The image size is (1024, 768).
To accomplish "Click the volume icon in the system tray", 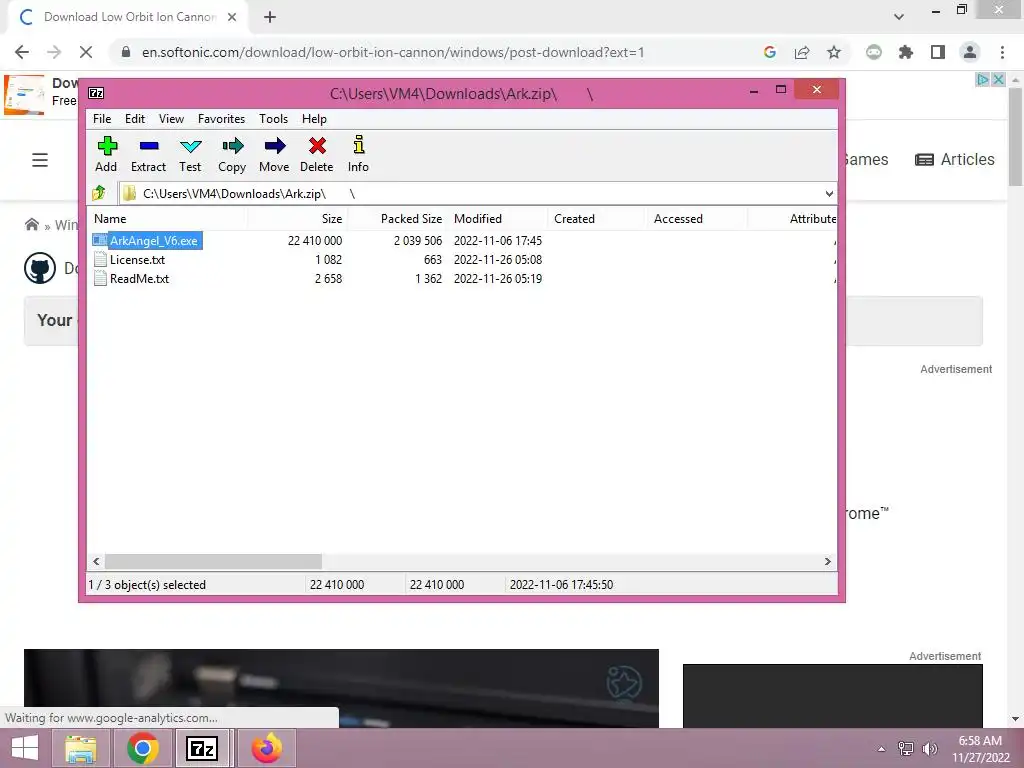I will point(930,749).
